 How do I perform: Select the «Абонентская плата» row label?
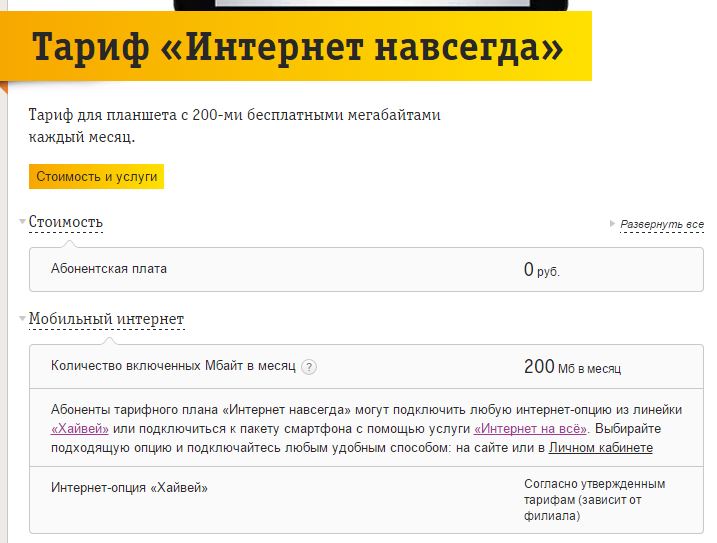point(109,269)
